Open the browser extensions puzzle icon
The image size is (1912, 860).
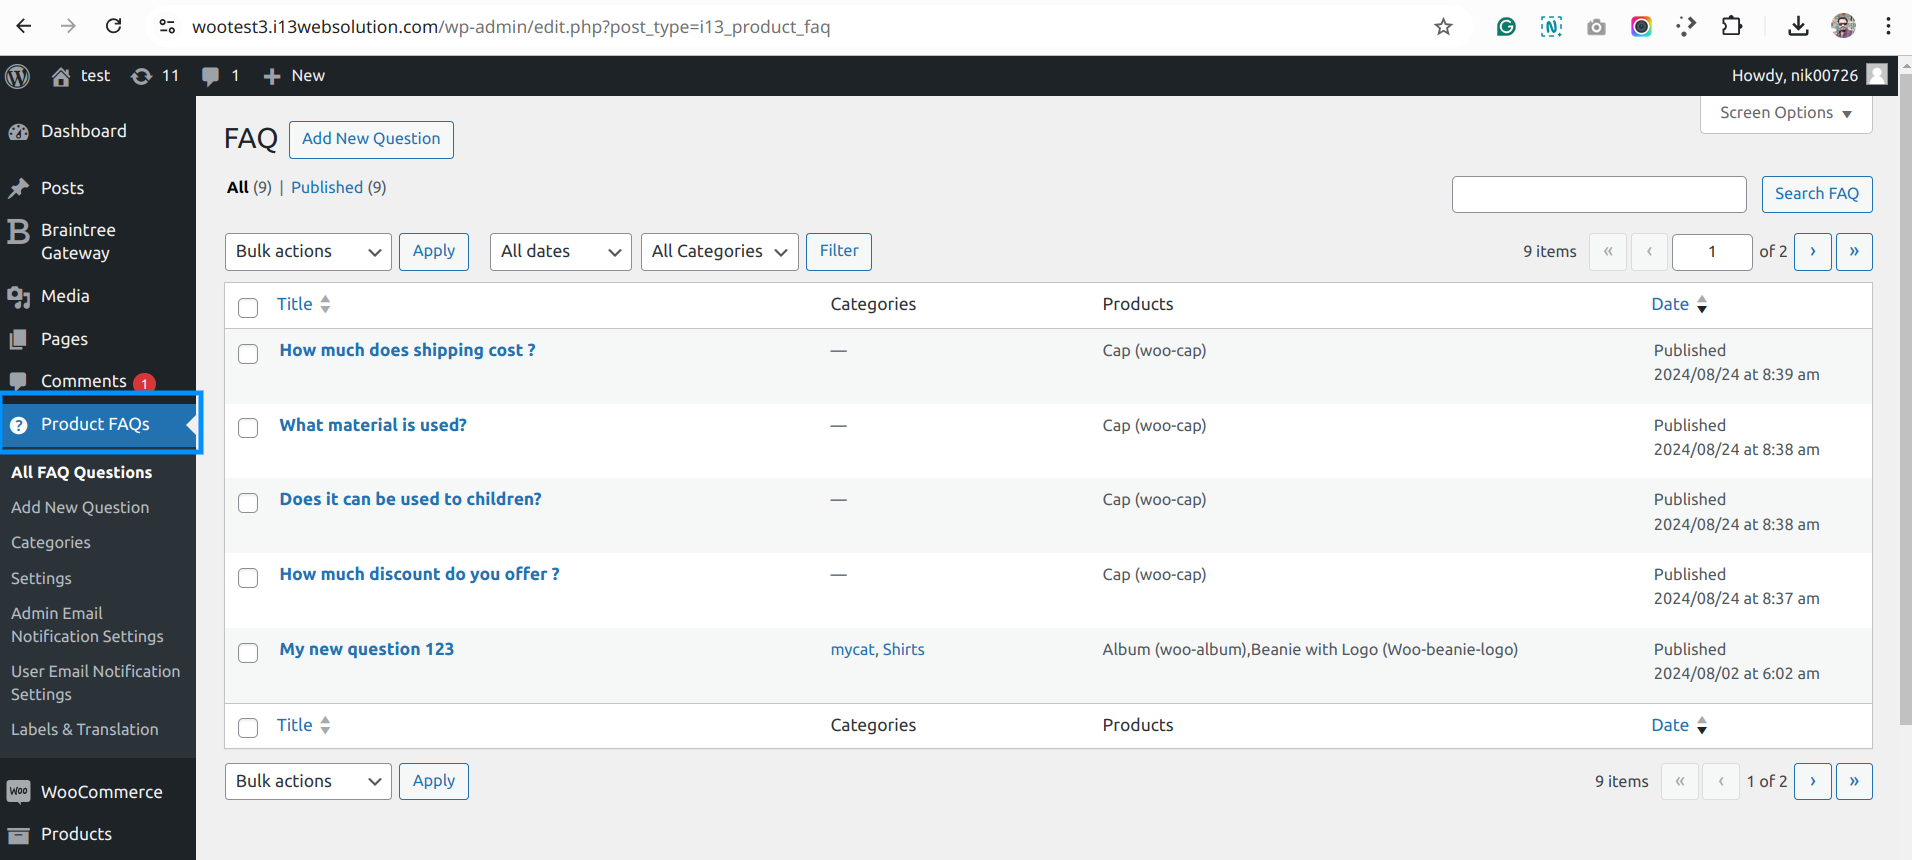[1732, 27]
